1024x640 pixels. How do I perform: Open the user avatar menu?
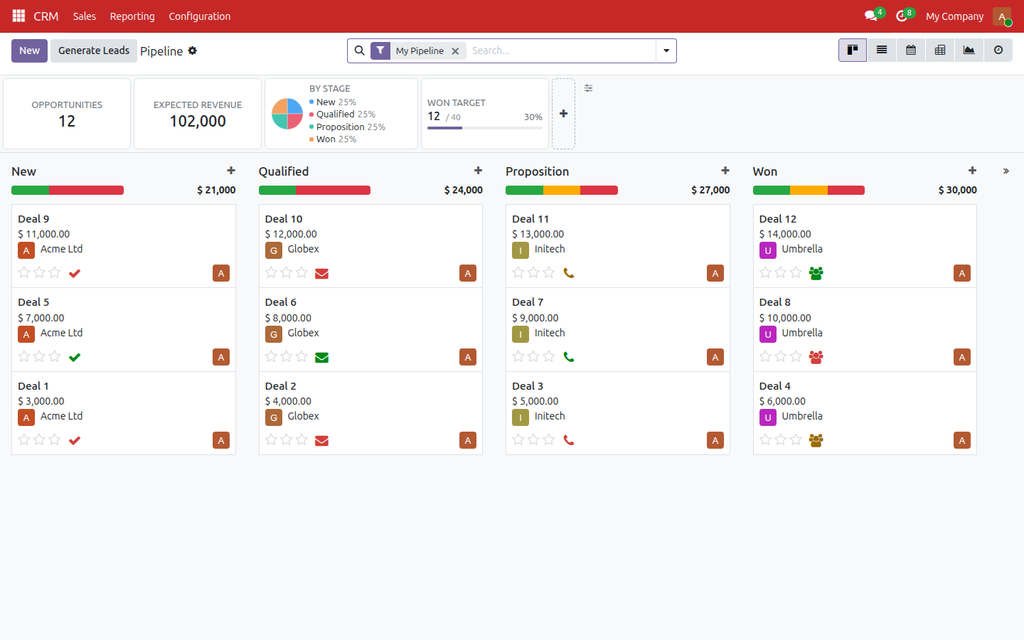point(1002,16)
